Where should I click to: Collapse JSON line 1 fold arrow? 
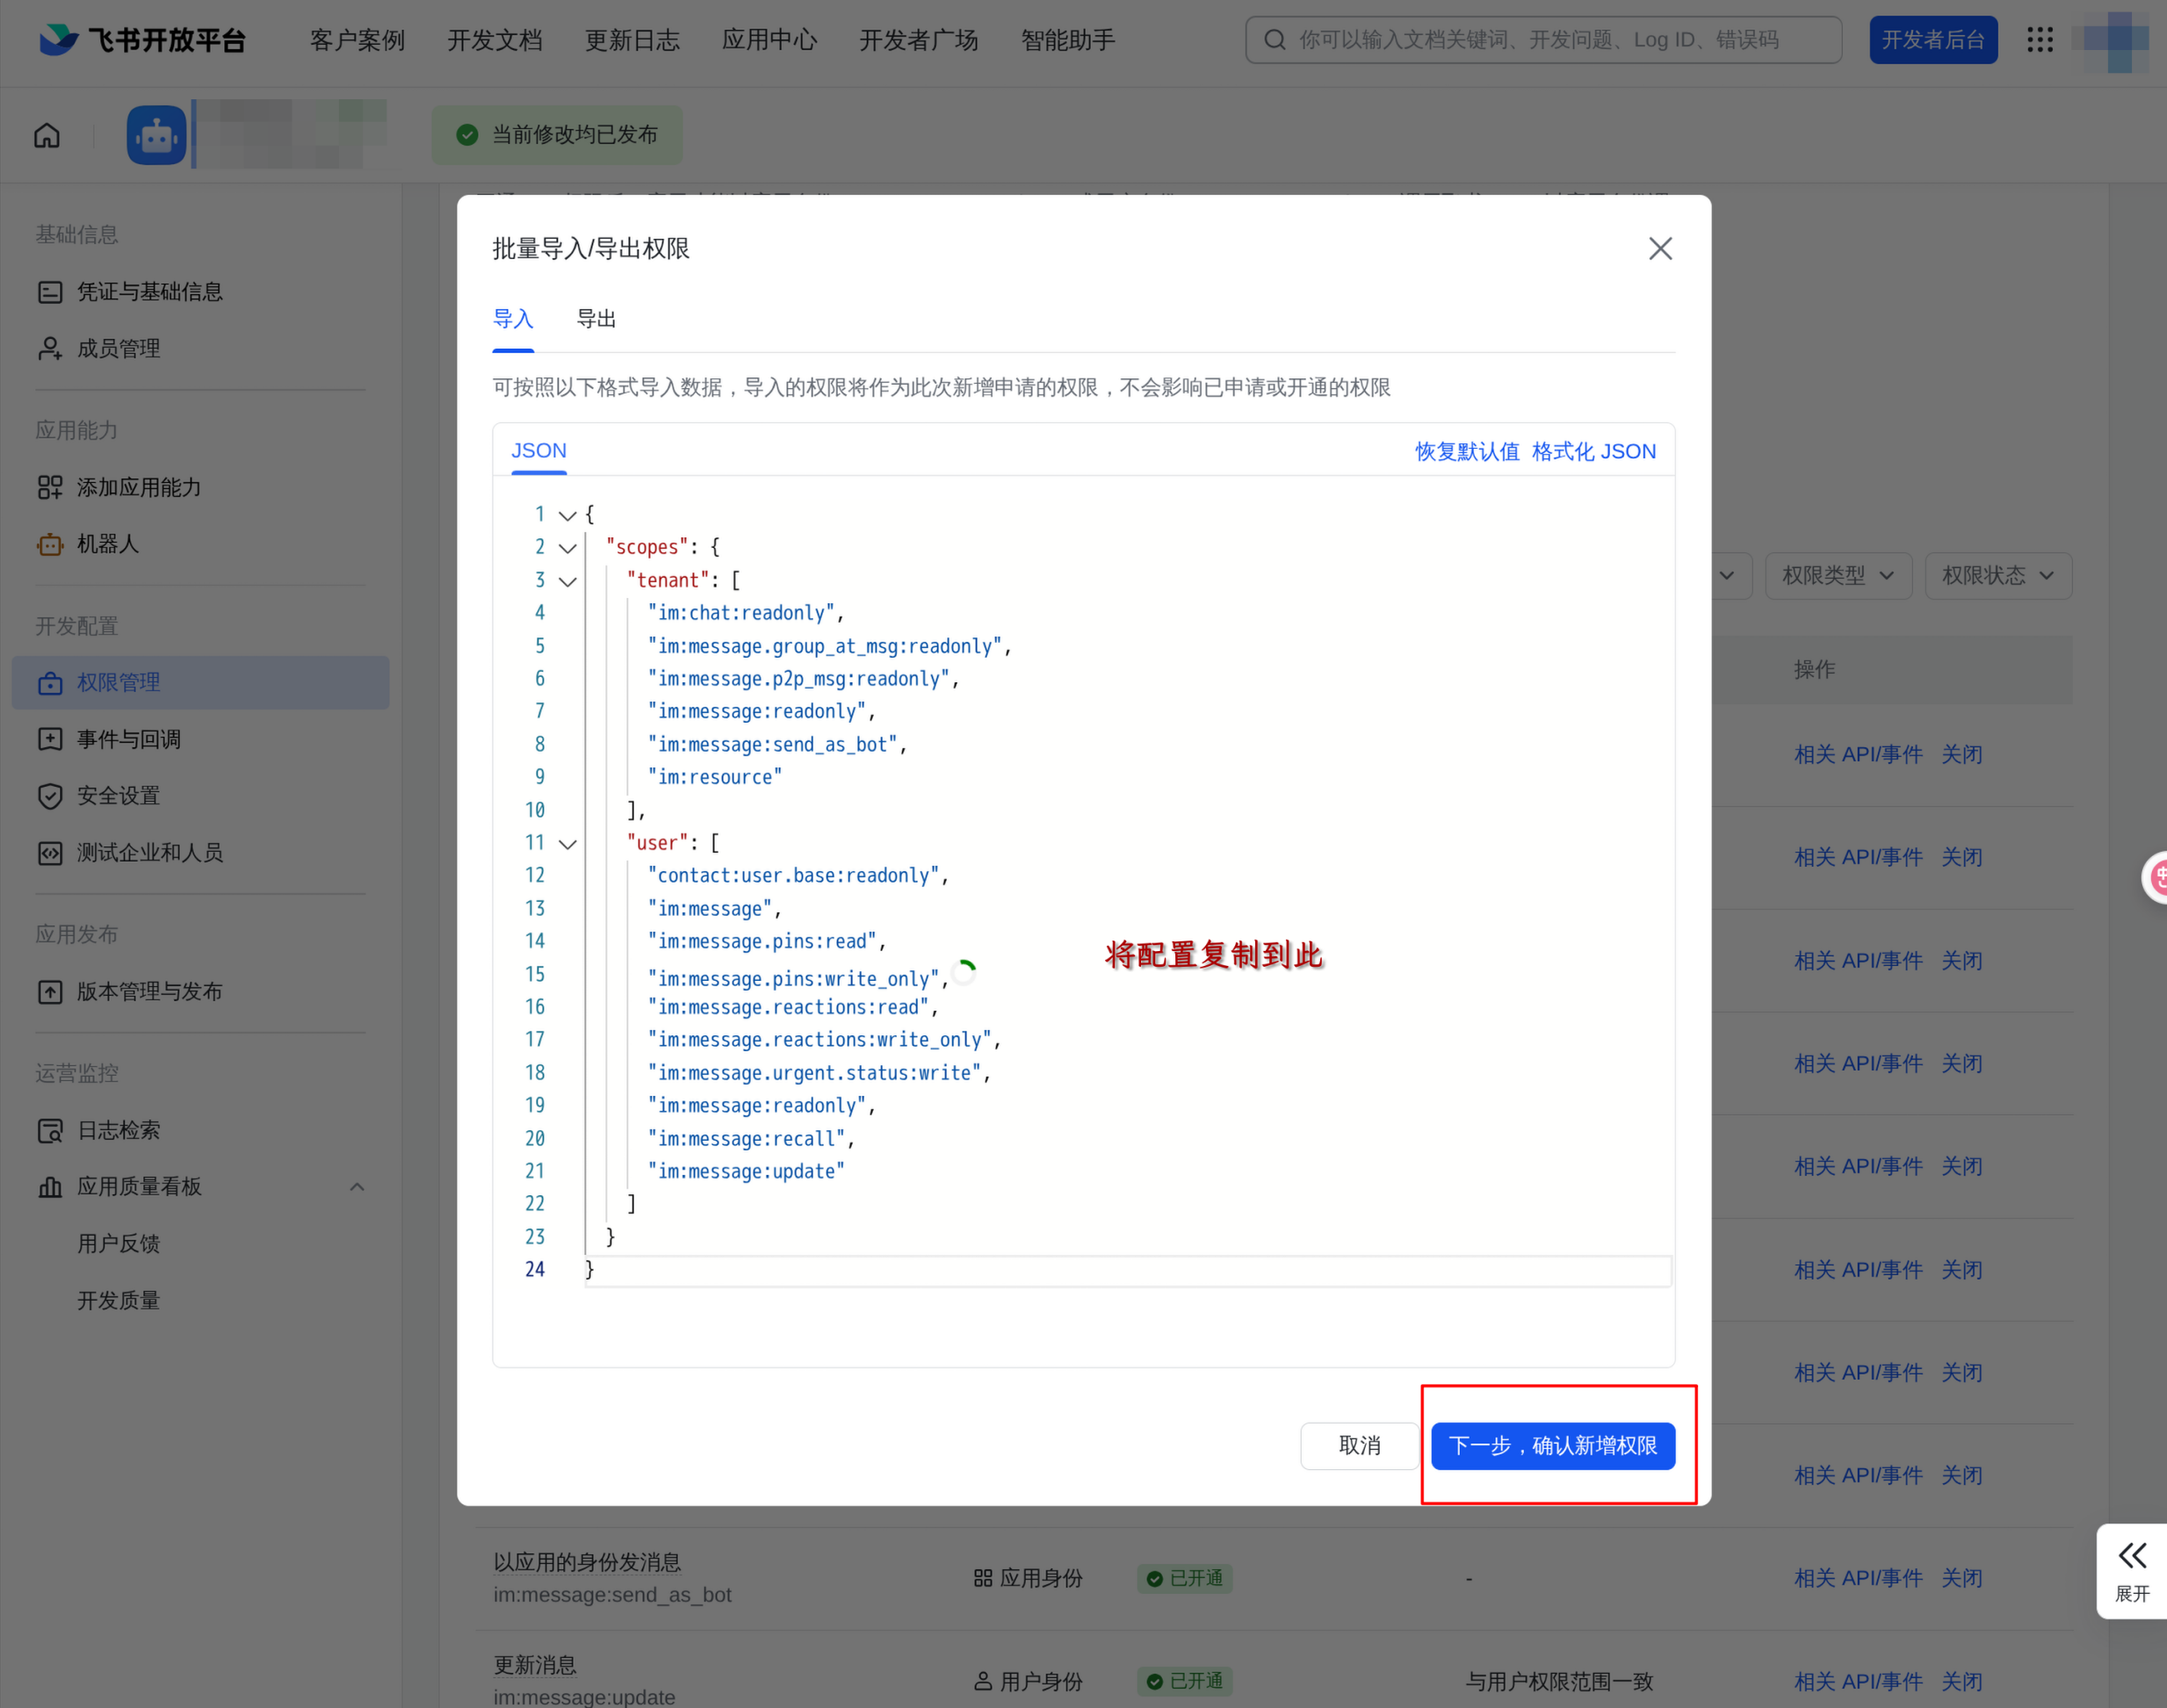click(x=568, y=515)
